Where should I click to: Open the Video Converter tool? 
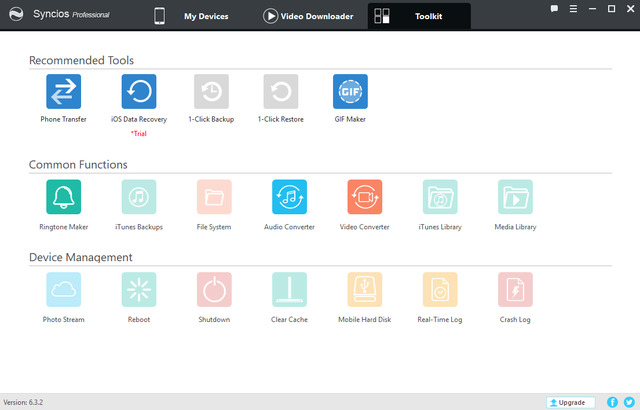pyautogui.click(x=364, y=197)
